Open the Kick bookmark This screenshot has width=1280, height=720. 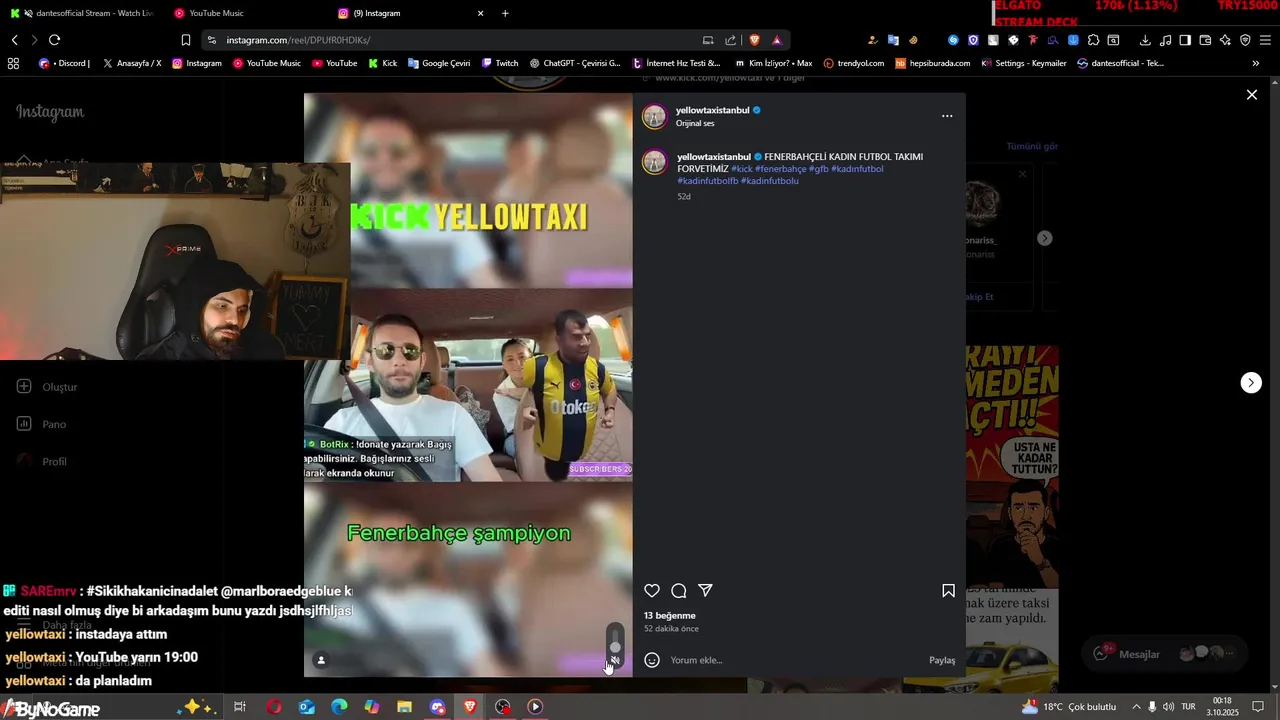(x=383, y=63)
